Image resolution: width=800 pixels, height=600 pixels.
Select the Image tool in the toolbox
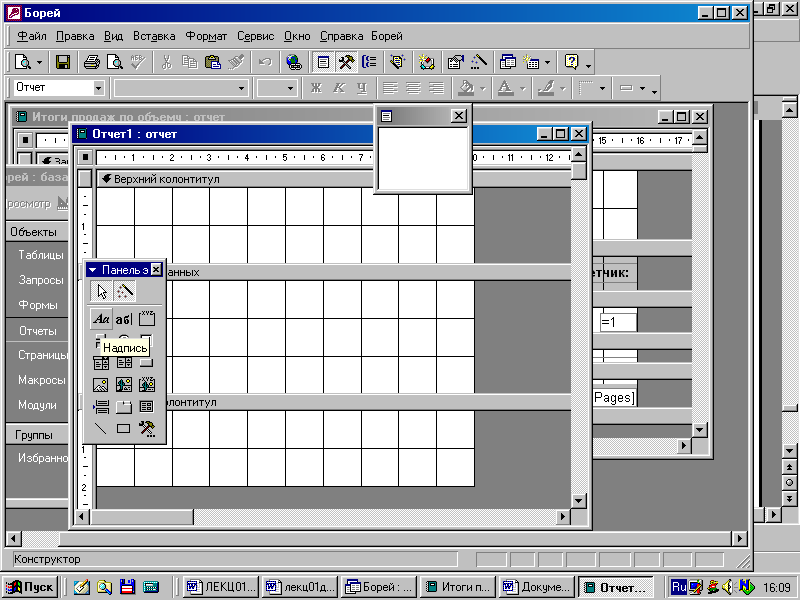click(x=101, y=385)
